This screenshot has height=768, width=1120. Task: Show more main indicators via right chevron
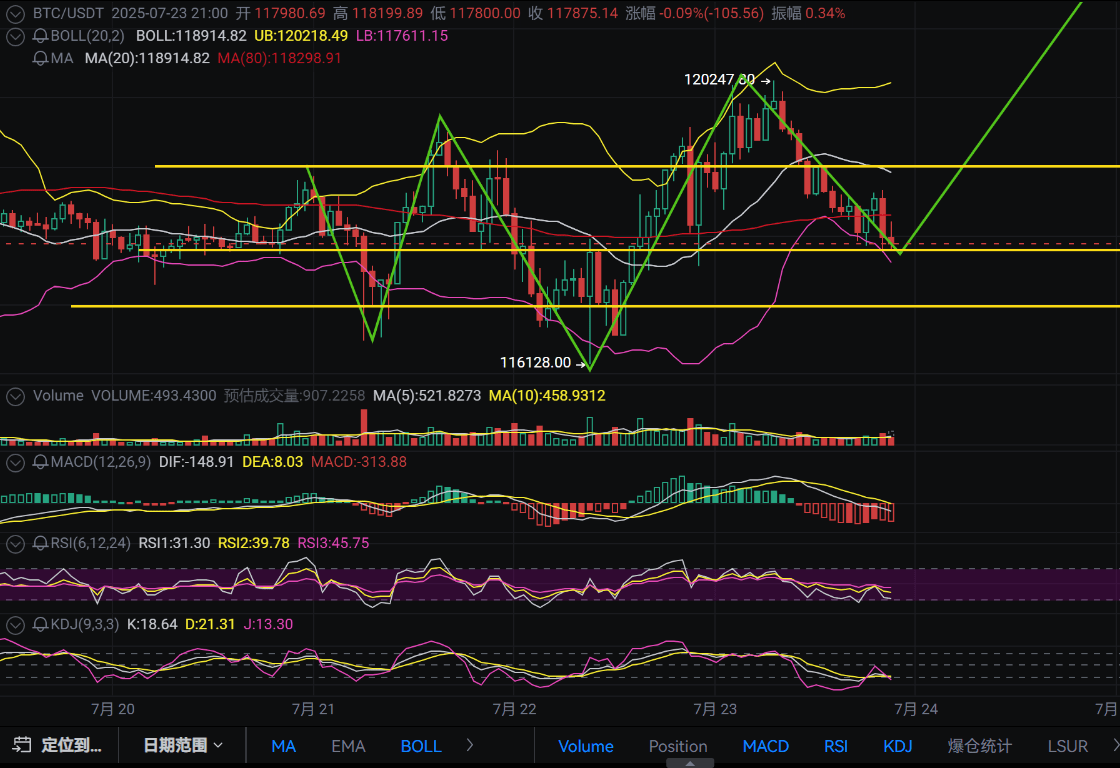(x=469, y=745)
